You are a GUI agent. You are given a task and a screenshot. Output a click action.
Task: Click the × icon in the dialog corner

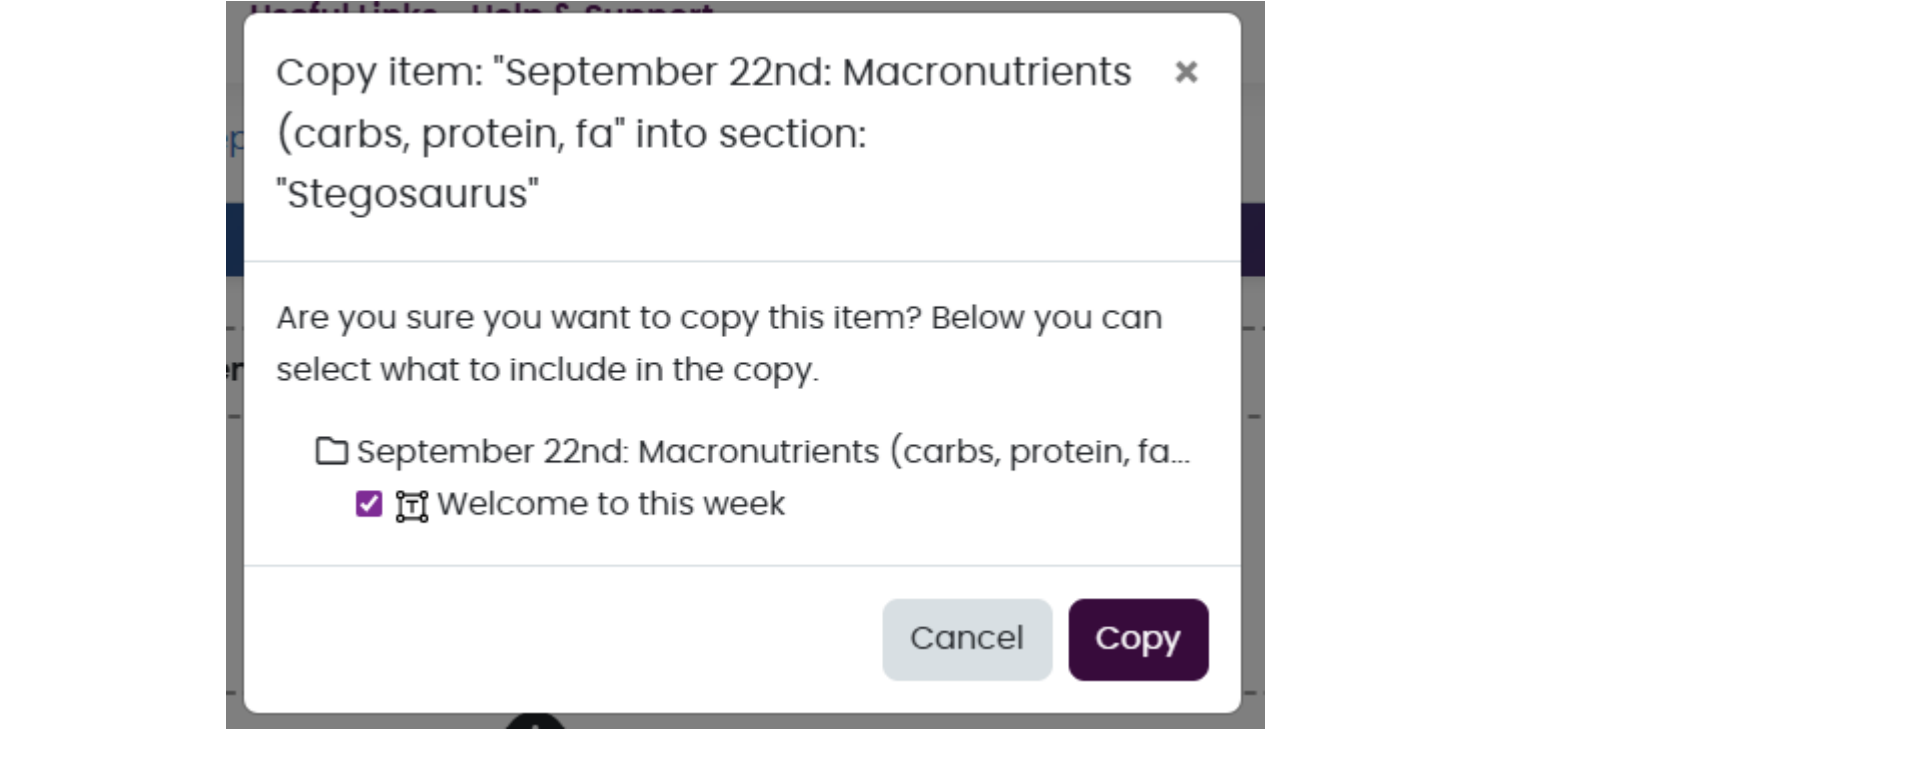coord(1186,73)
